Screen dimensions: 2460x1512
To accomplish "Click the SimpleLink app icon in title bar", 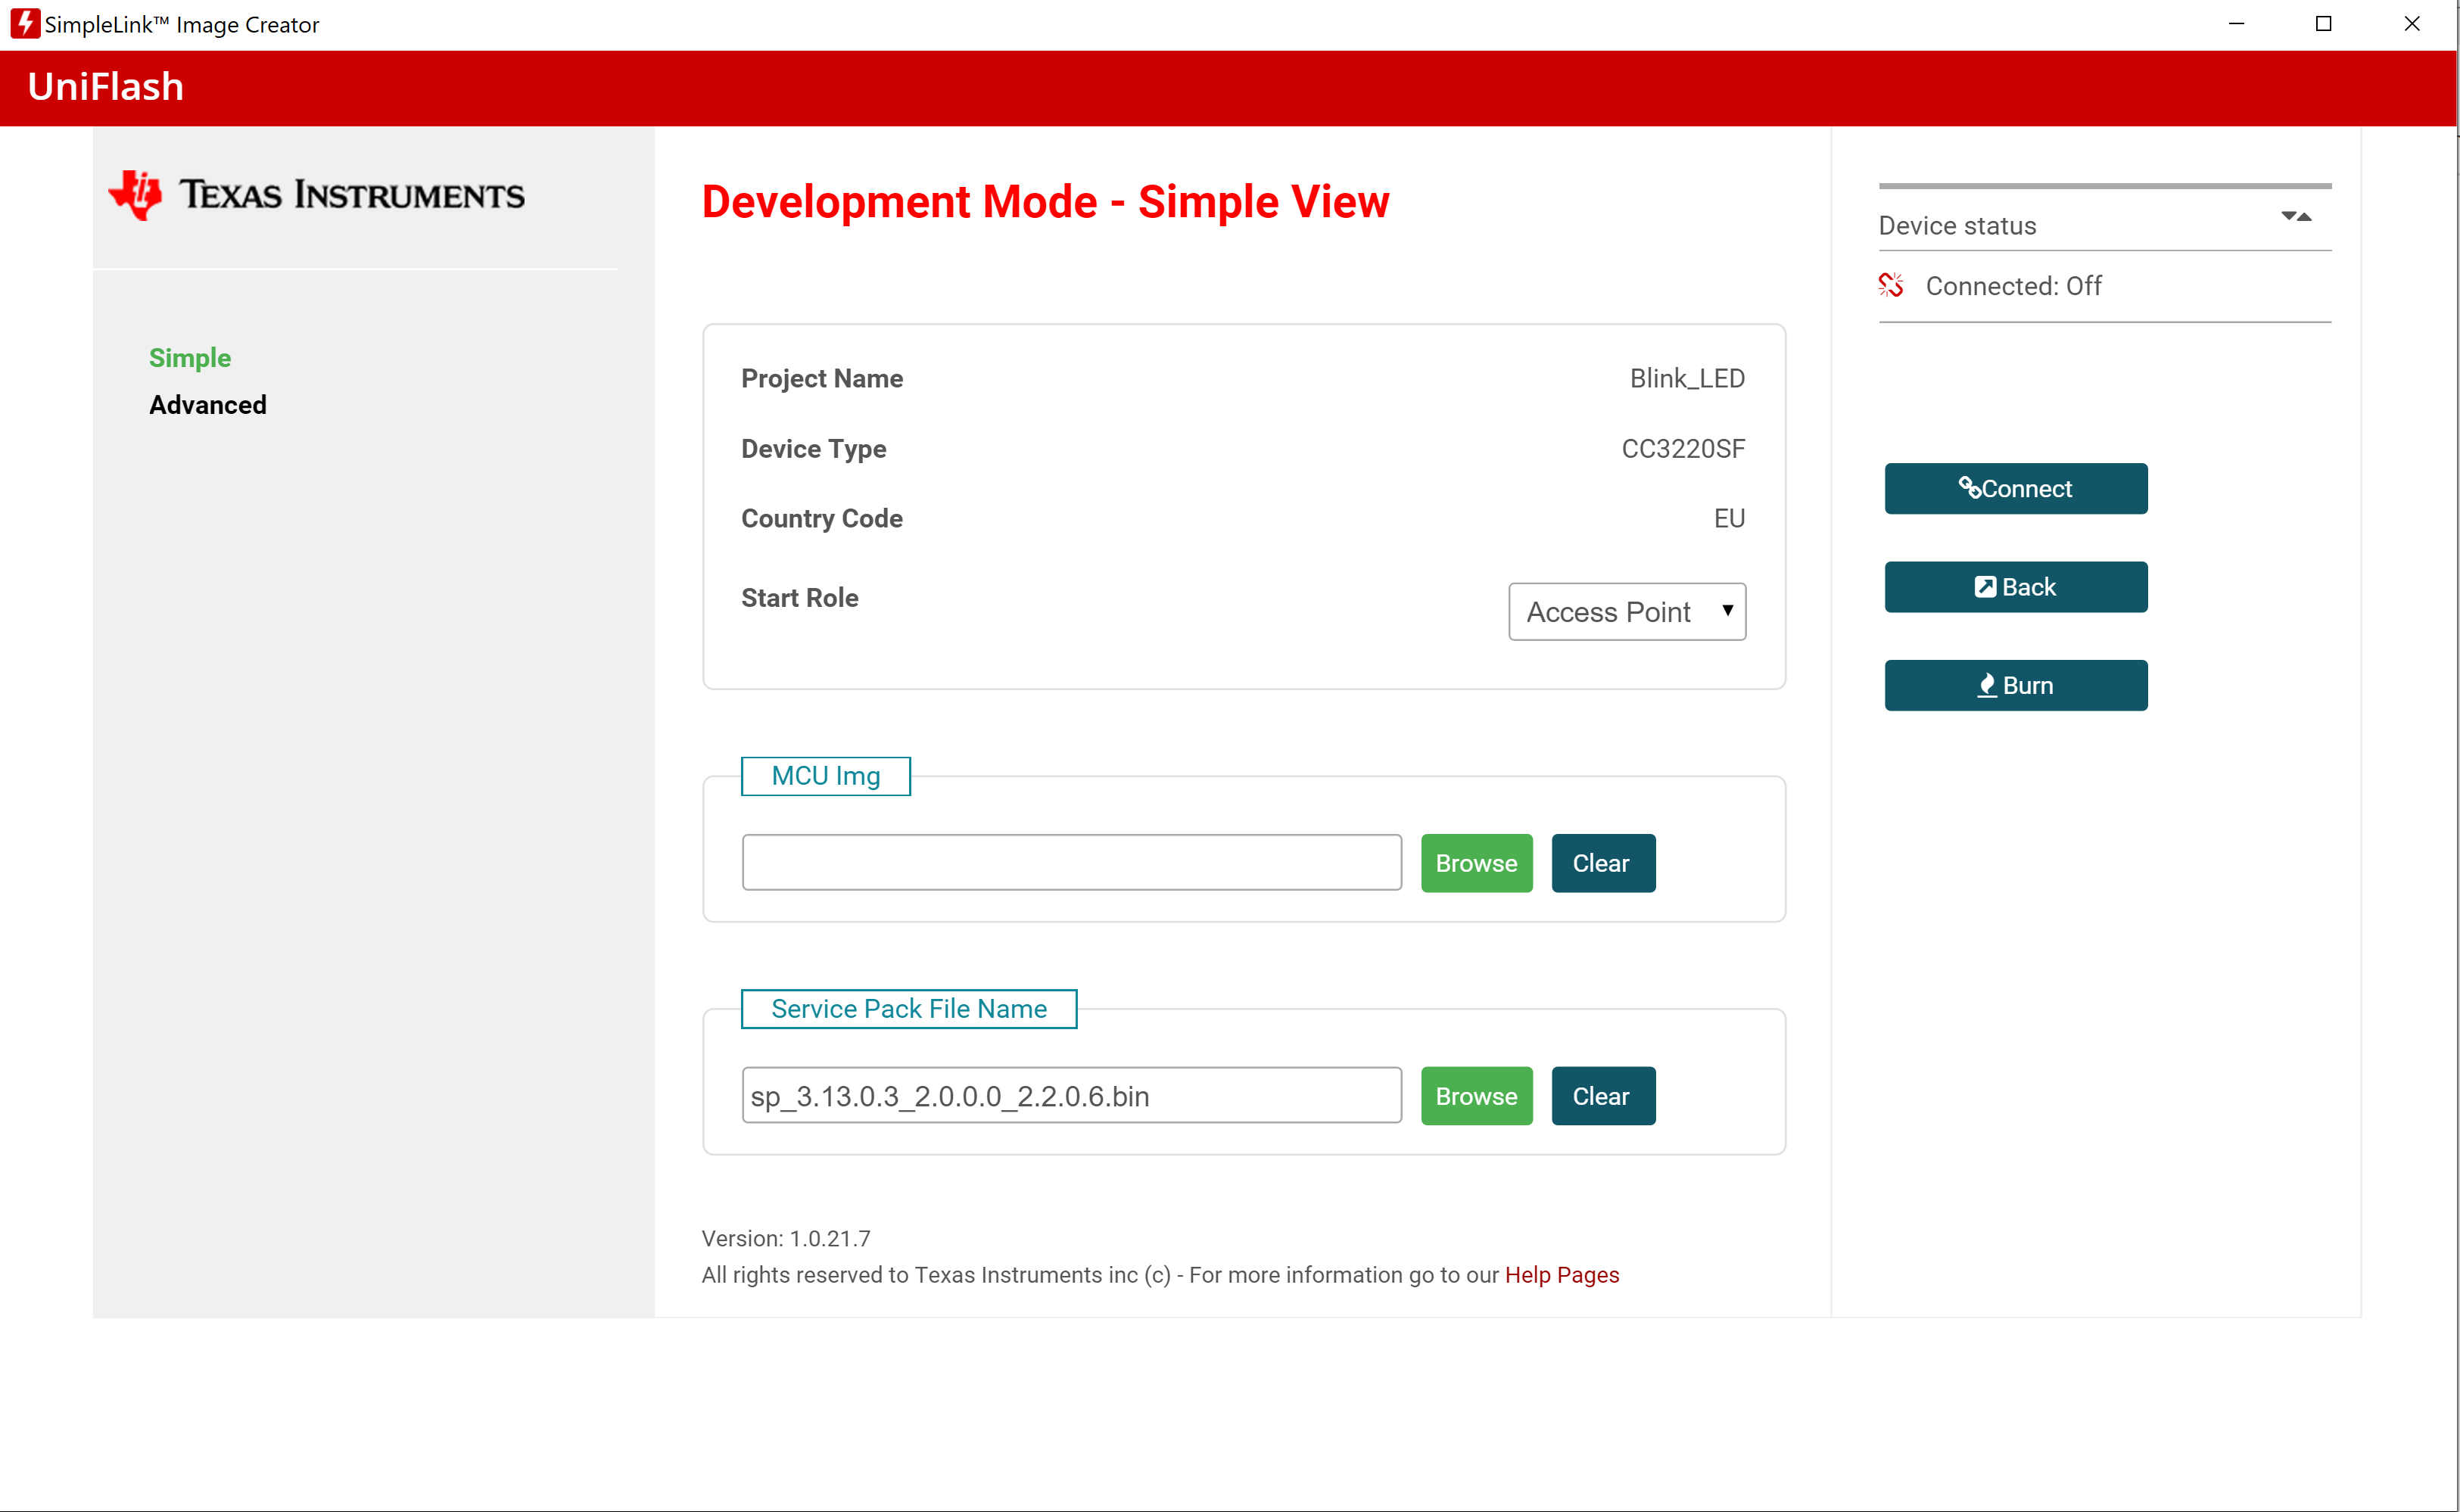I will pyautogui.click(x=24, y=24).
